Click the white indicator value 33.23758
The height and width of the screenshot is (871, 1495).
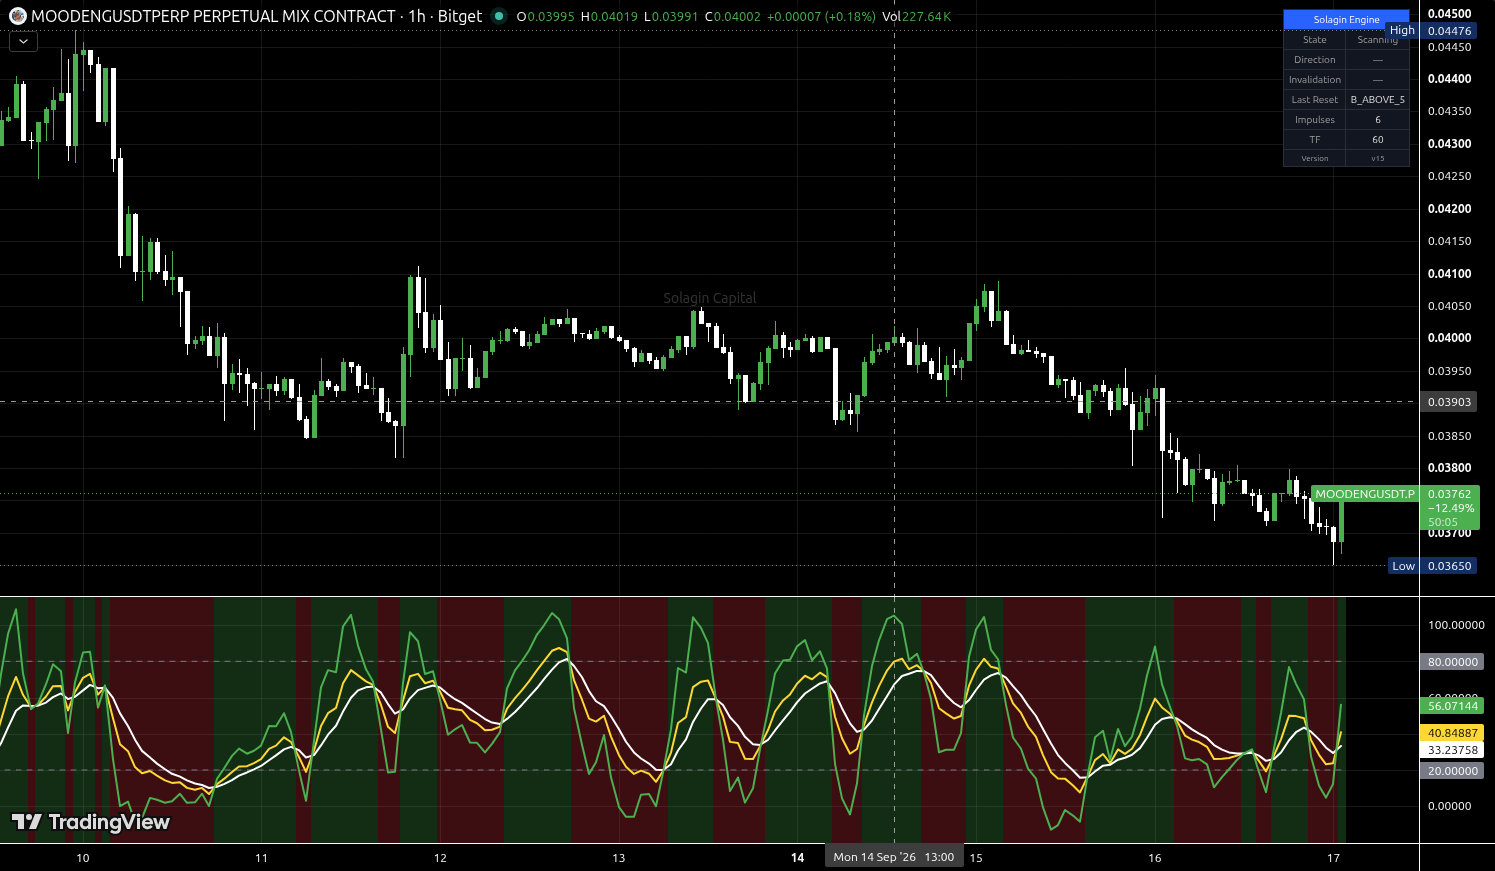point(1453,750)
